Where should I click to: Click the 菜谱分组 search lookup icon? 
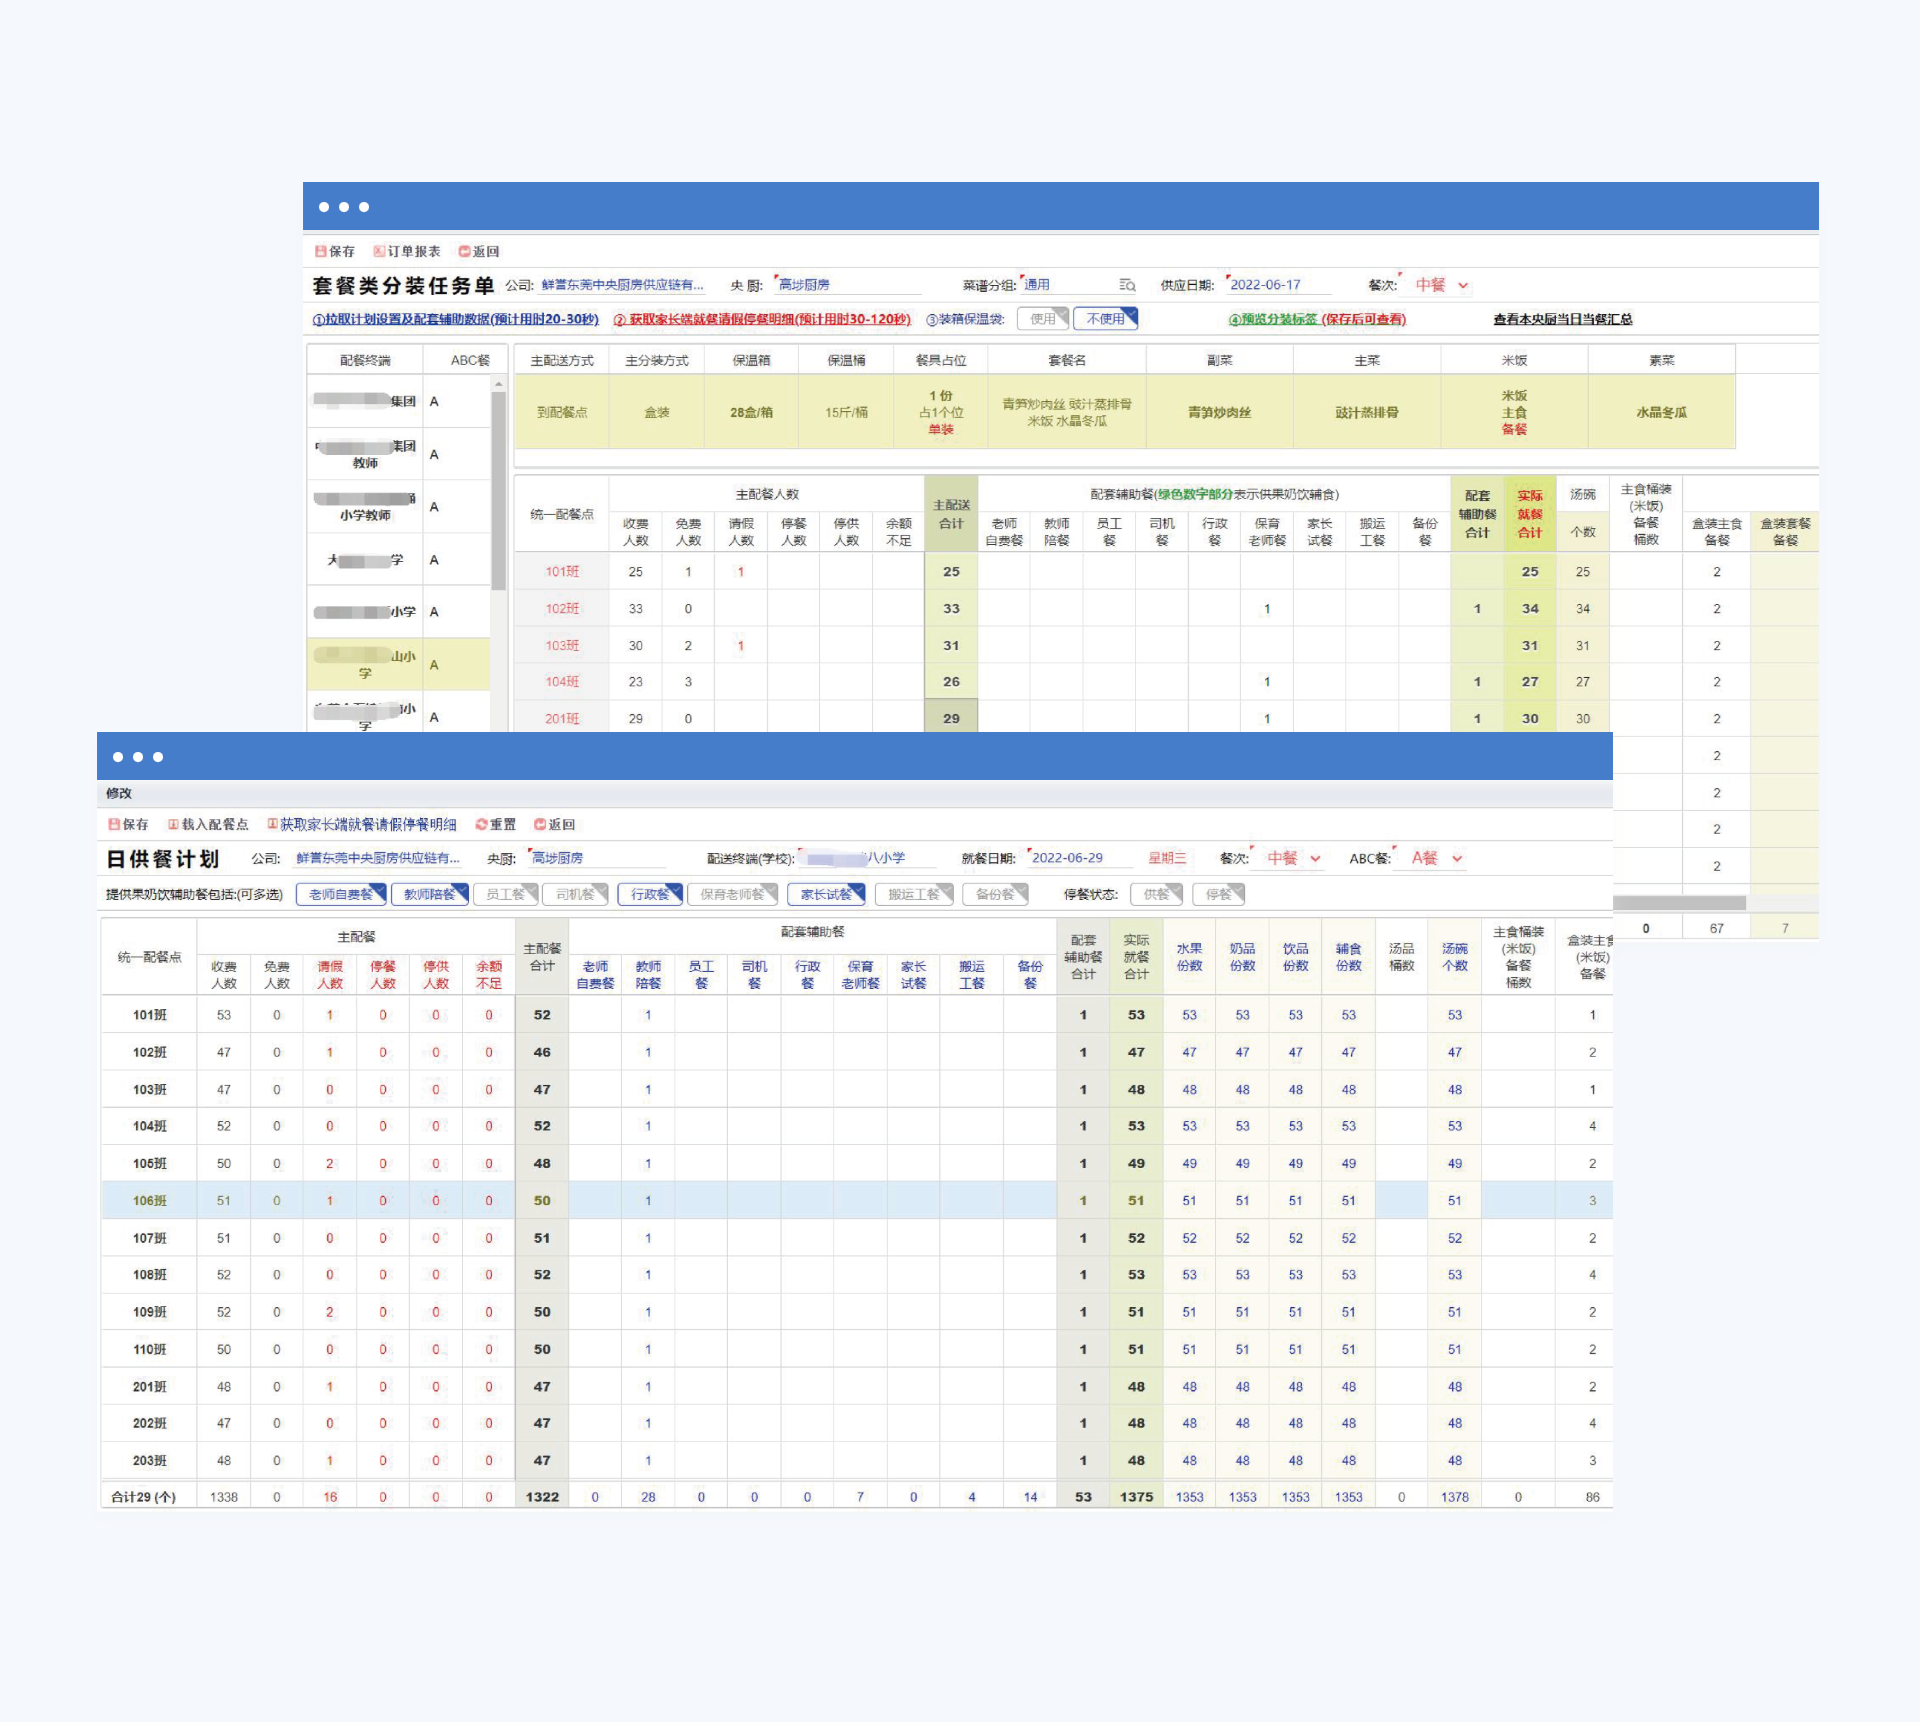click(x=1127, y=286)
